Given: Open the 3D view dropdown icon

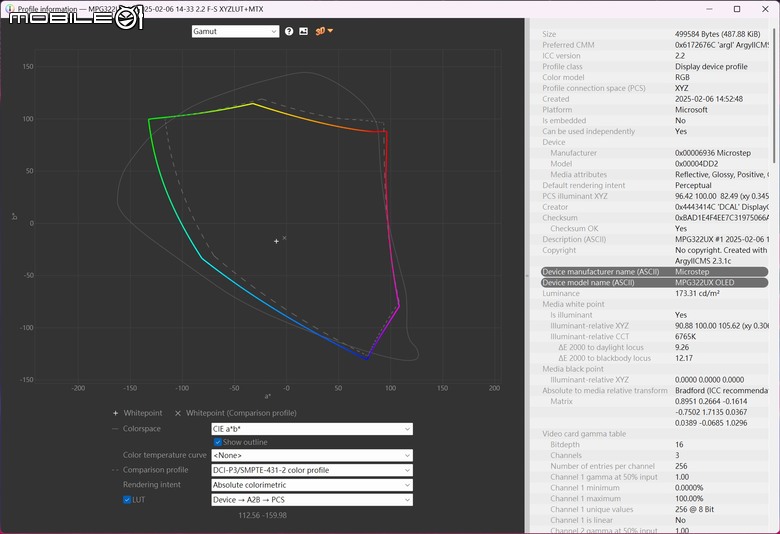Looking at the screenshot, I should pyautogui.click(x=324, y=31).
